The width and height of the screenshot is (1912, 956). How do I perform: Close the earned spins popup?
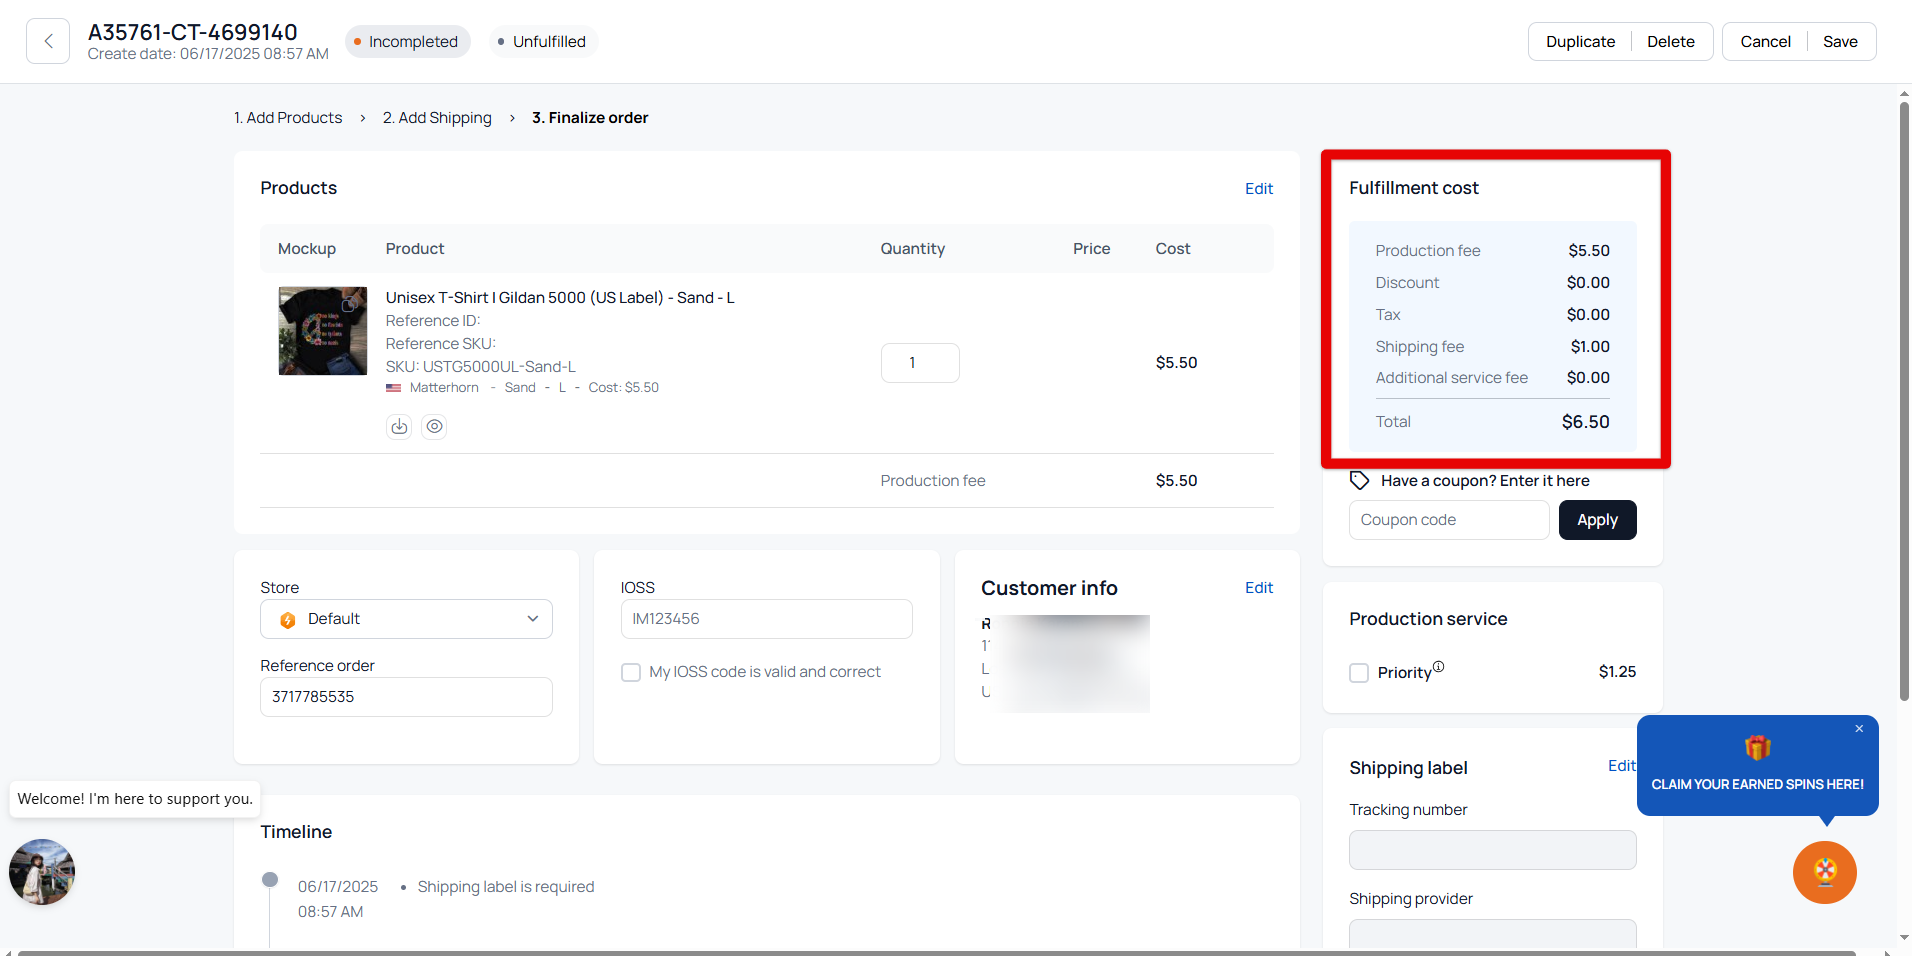pos(1859,729)
